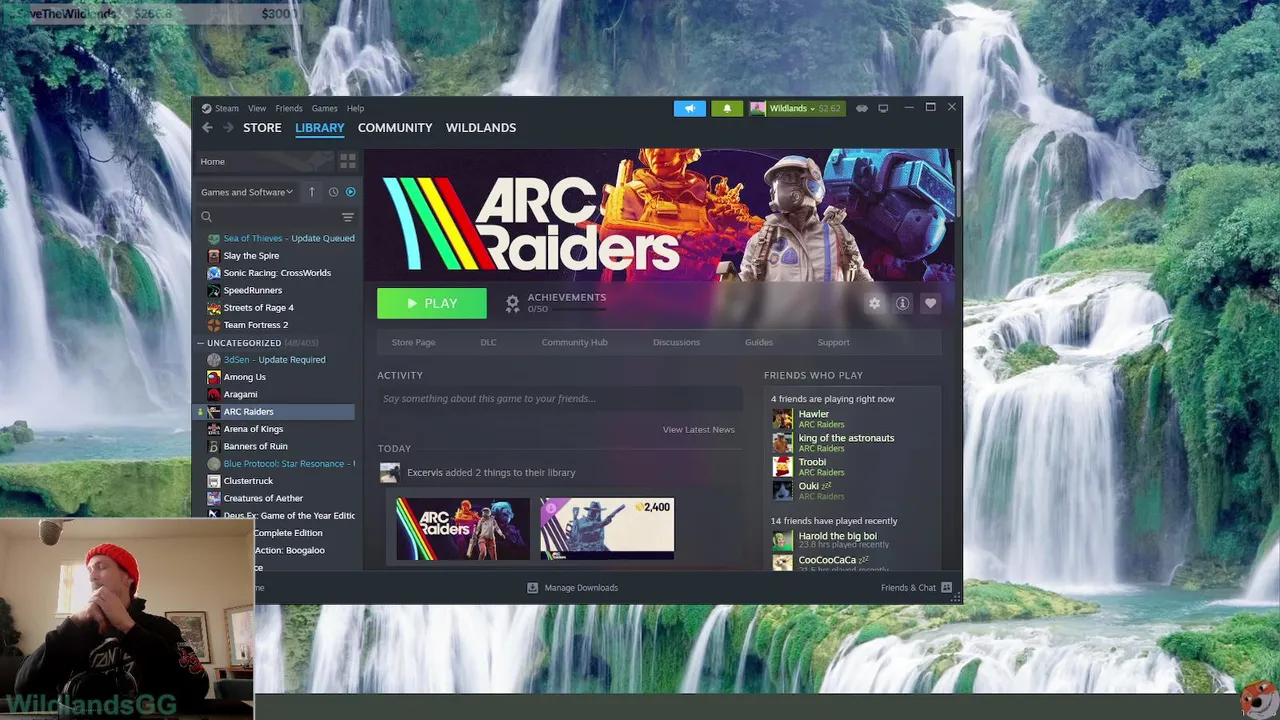Open advanced filter lines icon by search
Image resolution: width=1280 pixels, height=720 pixels.
click(x=348, y=217)
